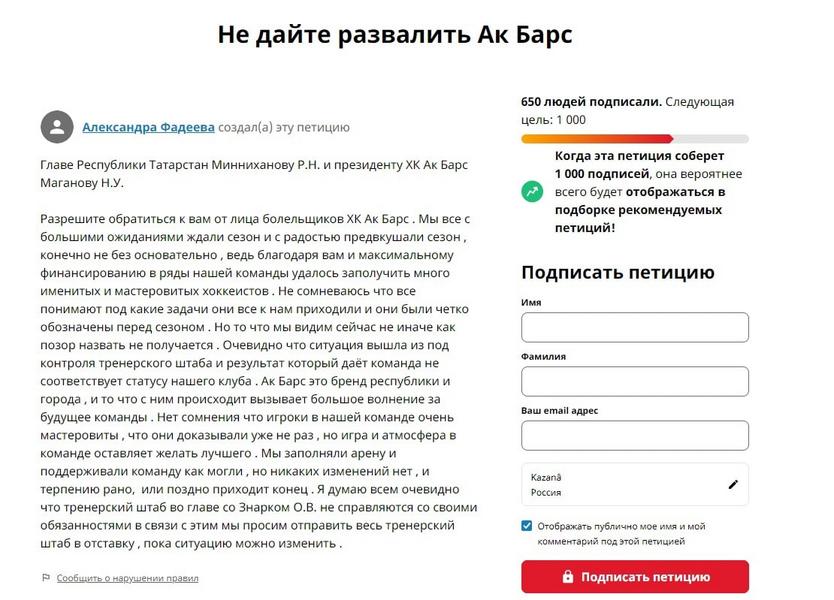Viewport: 834px width, 600px height.
Task: Uncheck 'Отображать публично мое имя' checkbox
Action: pyautogui.click(x=524, y=525)
